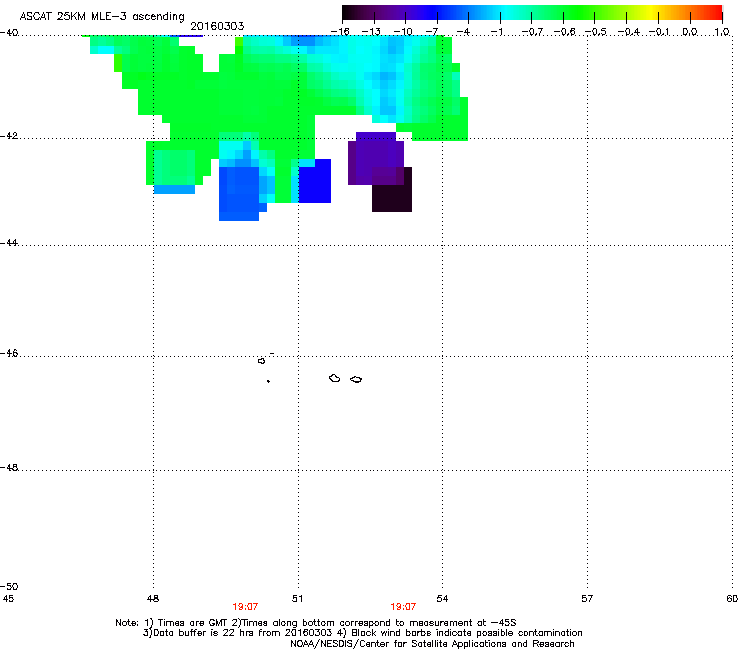Viewport: 740px width, 650px height.
Task: Click the -10 label on the color scale
Action: tap(403, 32)
